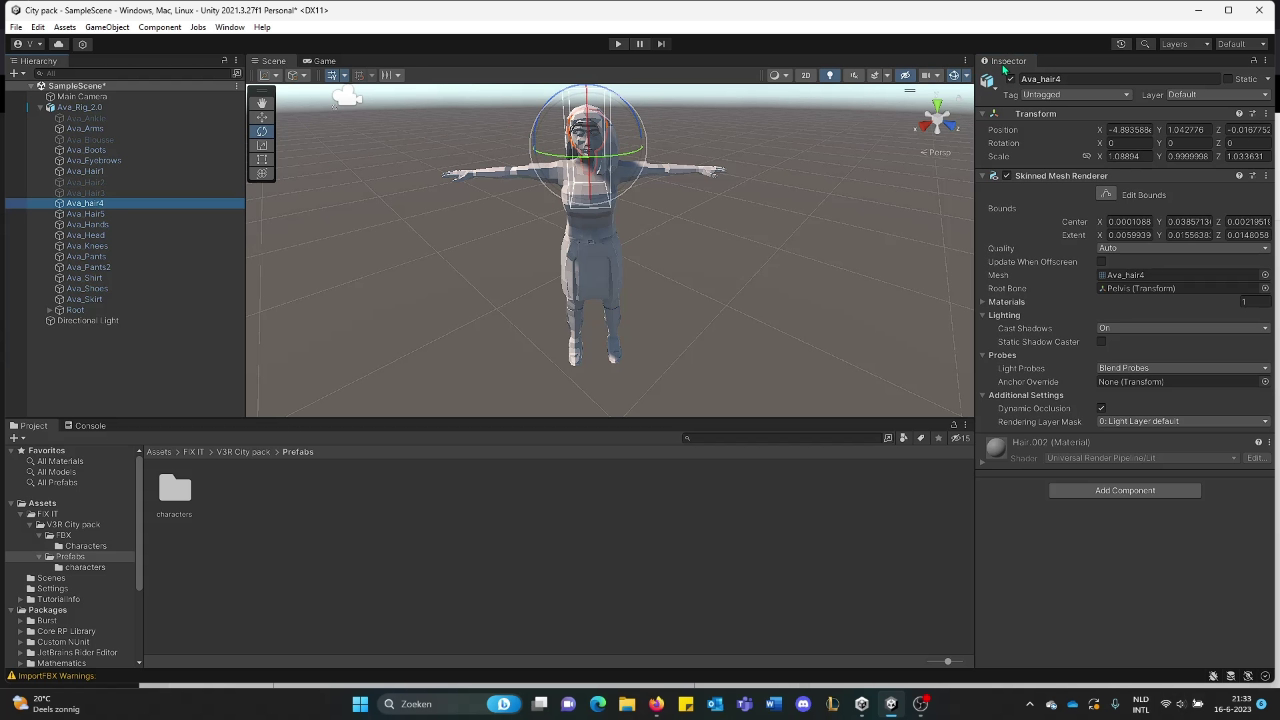Toggle Dynamic Occlusion checkbox
1280x720 pixels.
tap(1102, 408)
